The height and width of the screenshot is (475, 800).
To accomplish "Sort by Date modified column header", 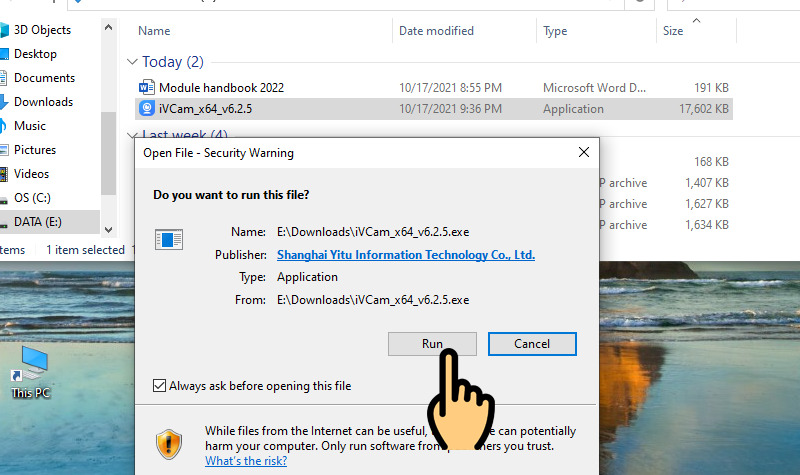I will 436,31.
